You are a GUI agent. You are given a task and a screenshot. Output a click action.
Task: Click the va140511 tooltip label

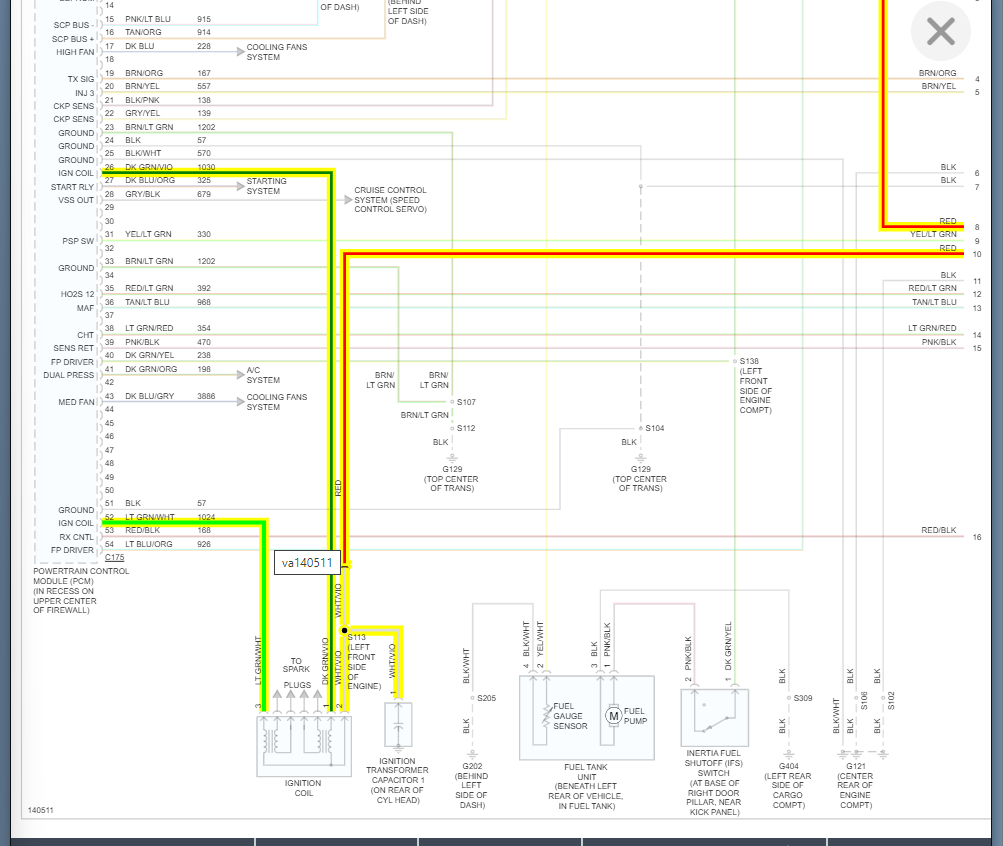tap(307, 563)
